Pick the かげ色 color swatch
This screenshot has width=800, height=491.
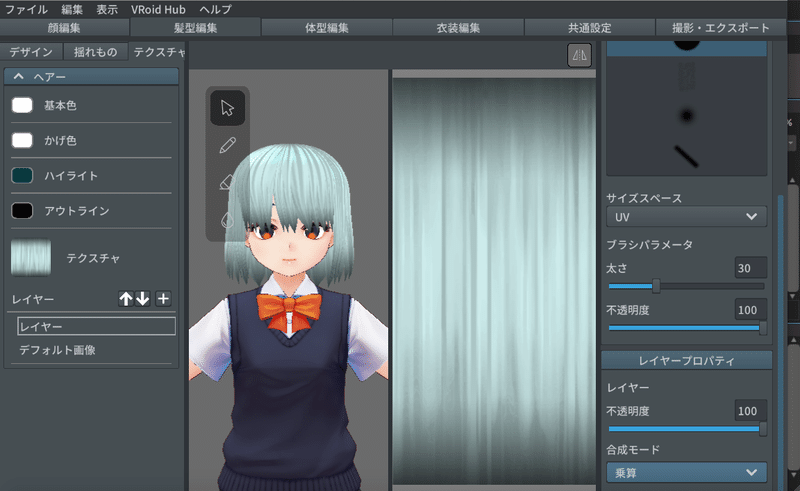point(22,140)
